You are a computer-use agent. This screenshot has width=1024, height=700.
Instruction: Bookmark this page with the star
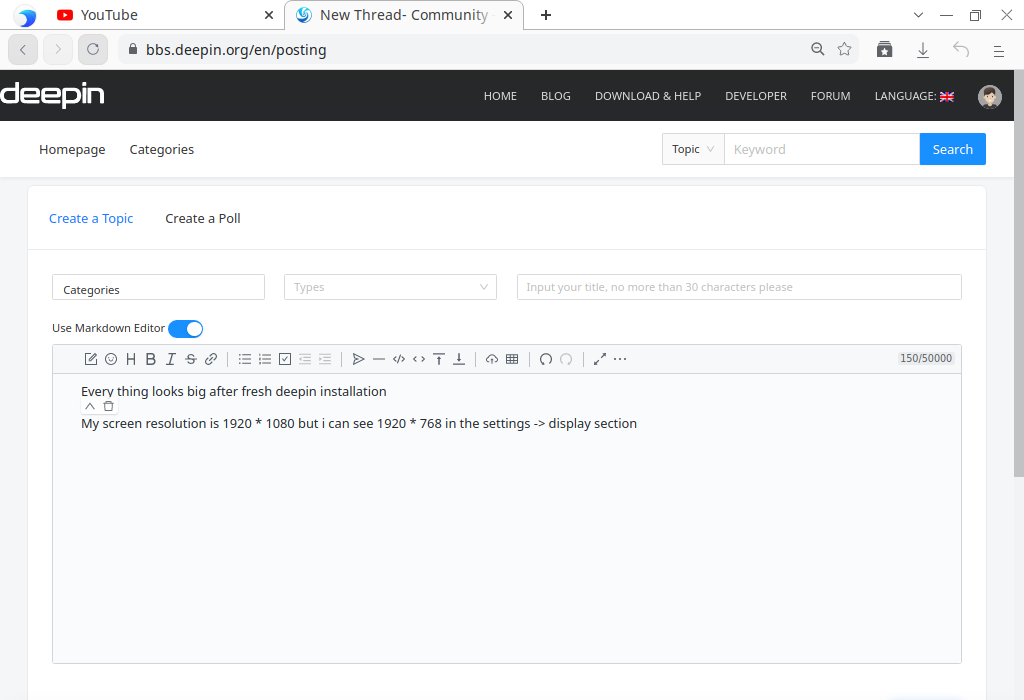[x=844, y=49]
